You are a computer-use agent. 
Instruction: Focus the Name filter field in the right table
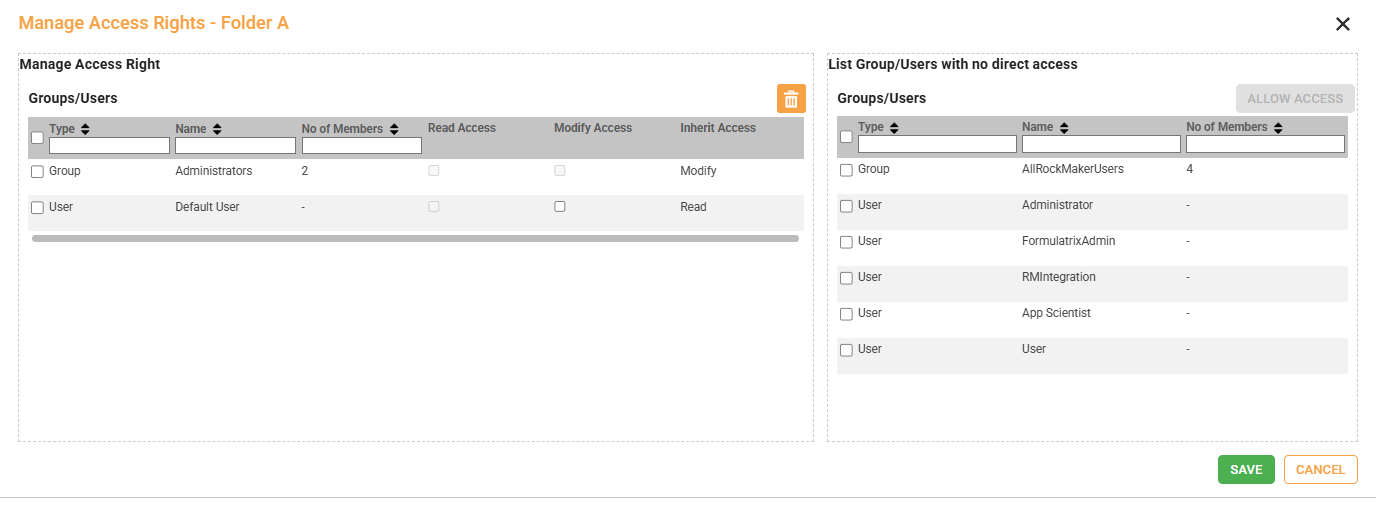[x=1101, y=145]
